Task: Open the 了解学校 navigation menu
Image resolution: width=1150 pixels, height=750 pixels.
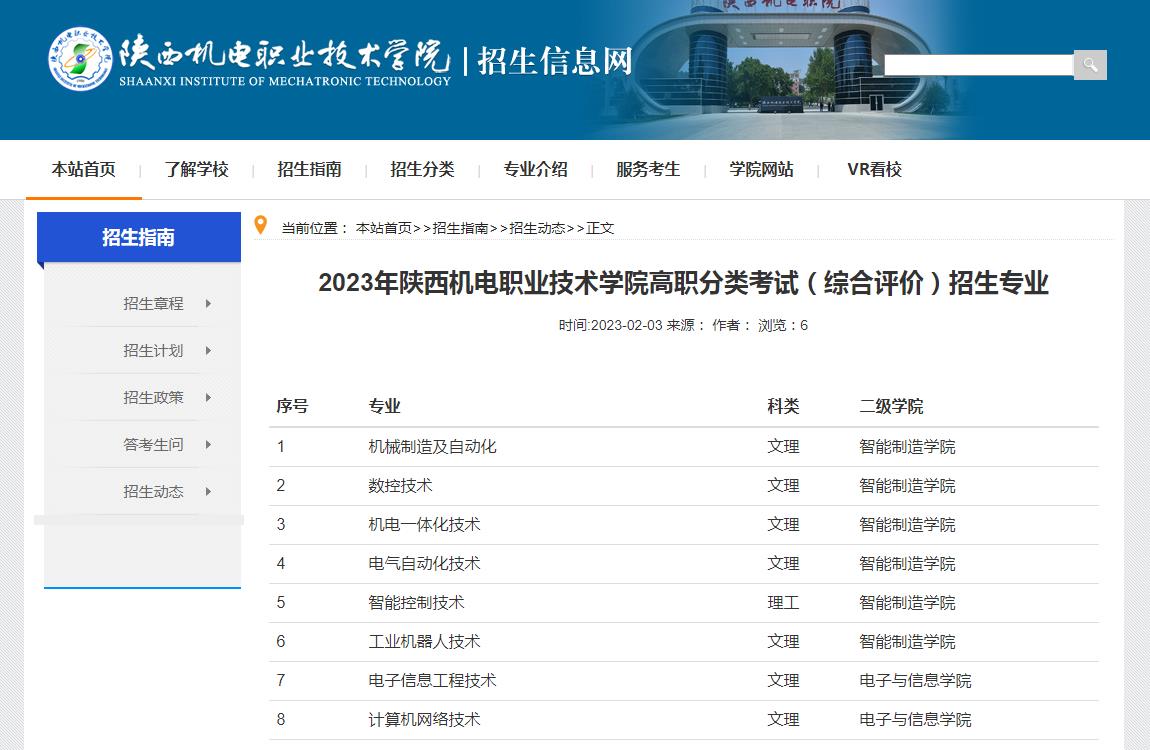Action: (197, 169)
